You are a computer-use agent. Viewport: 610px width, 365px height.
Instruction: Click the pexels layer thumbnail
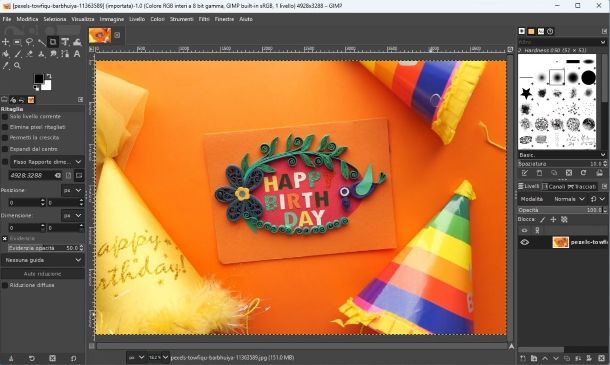point(560,242)
